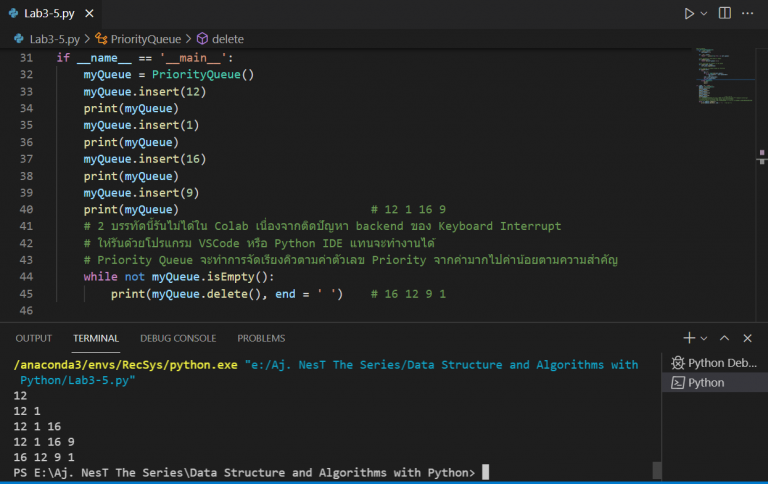Select delete method in breadcrumb
The image size is (768, 484).
pyautogui.click(x=227, y=39)
